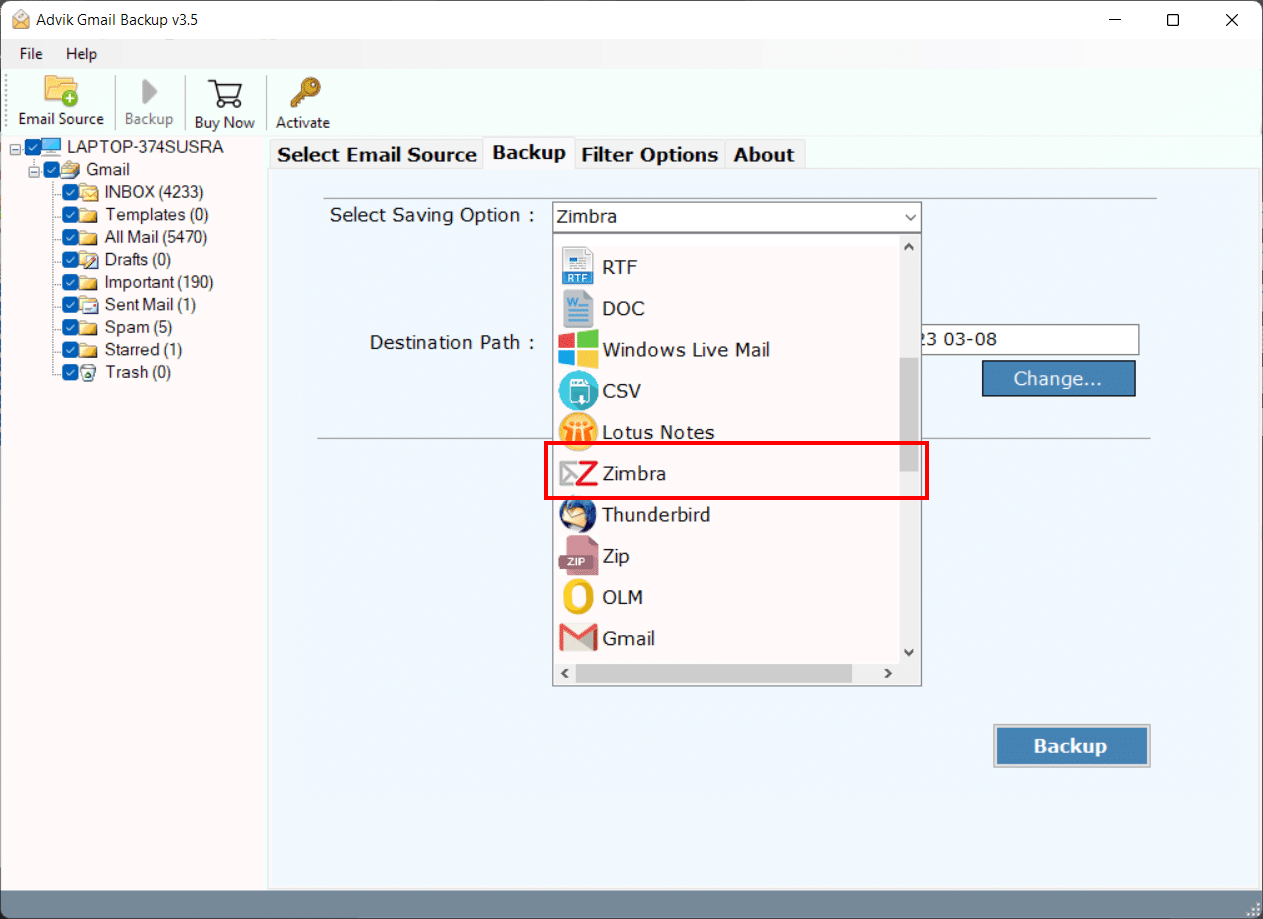Choose the Thunderbird icon
Screen dimensions: 1263x919
578,514
